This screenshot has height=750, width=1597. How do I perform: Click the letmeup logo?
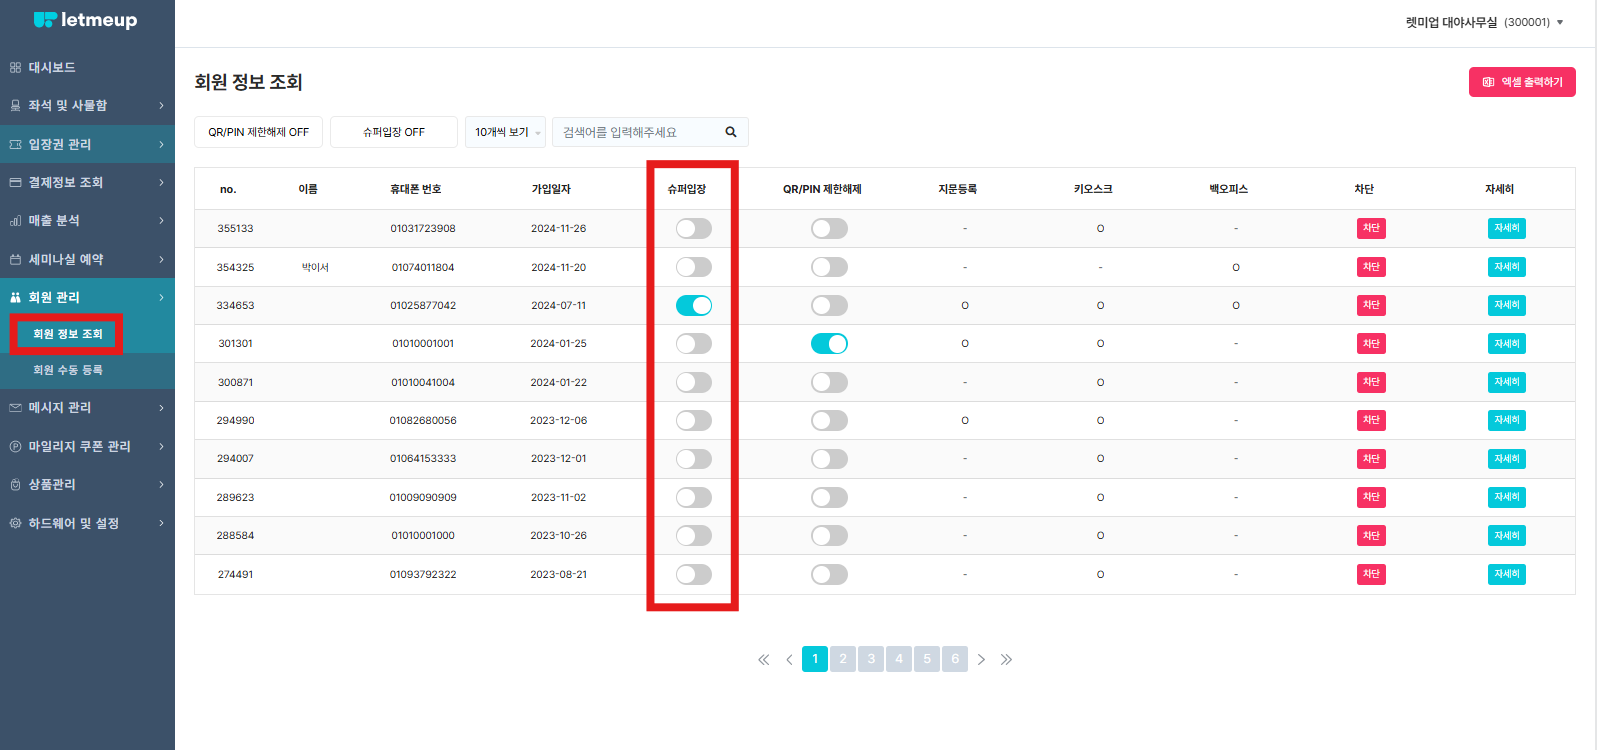(x=85, y=20)
